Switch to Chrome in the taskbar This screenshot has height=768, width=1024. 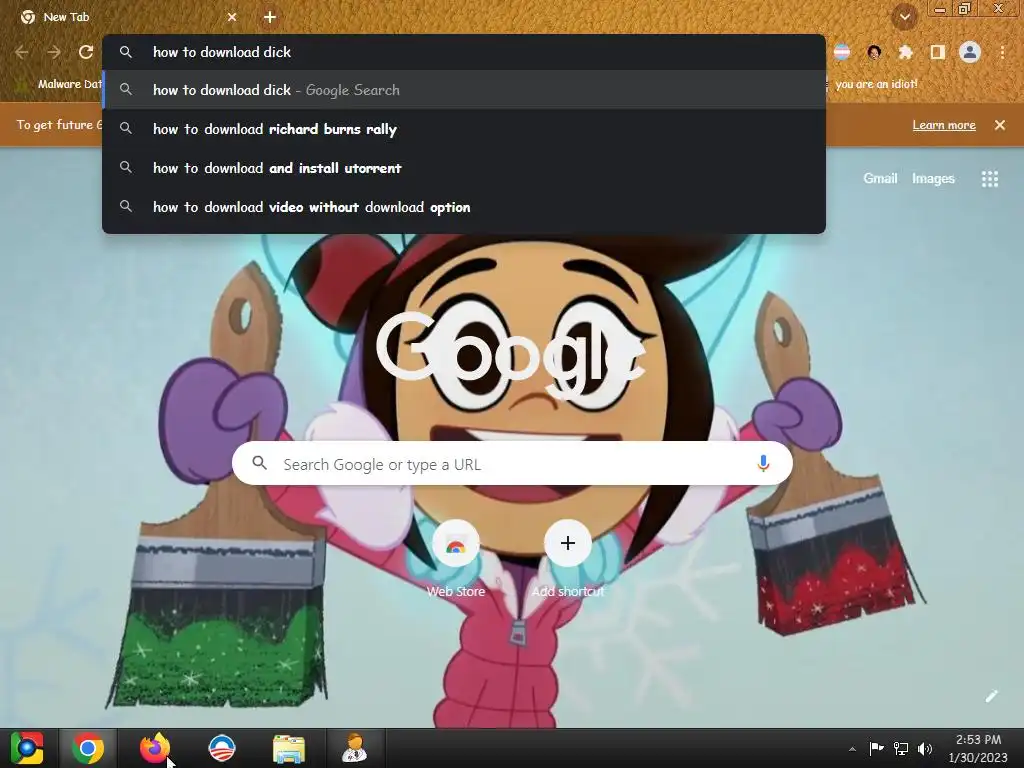coord(88,748)
